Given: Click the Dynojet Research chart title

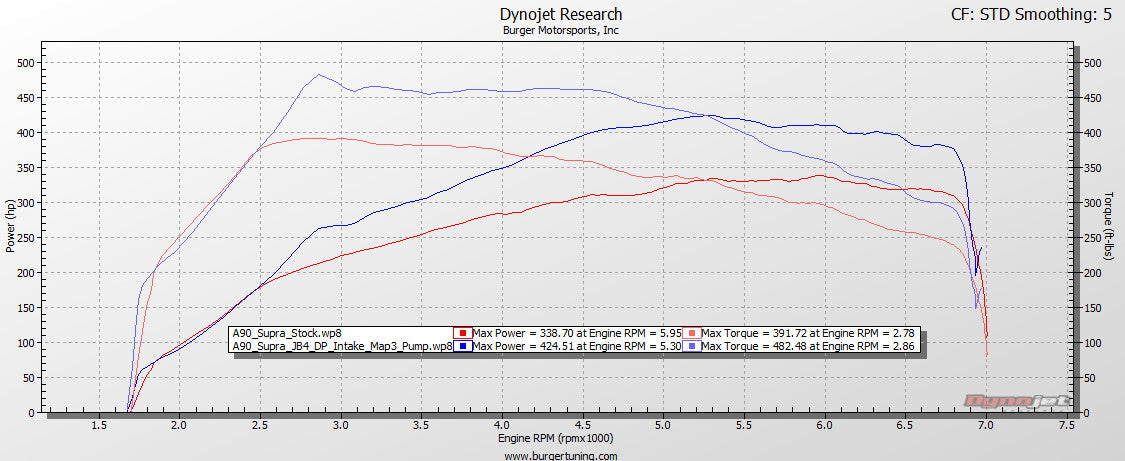Looking at the screenshot, I should 560,14.
